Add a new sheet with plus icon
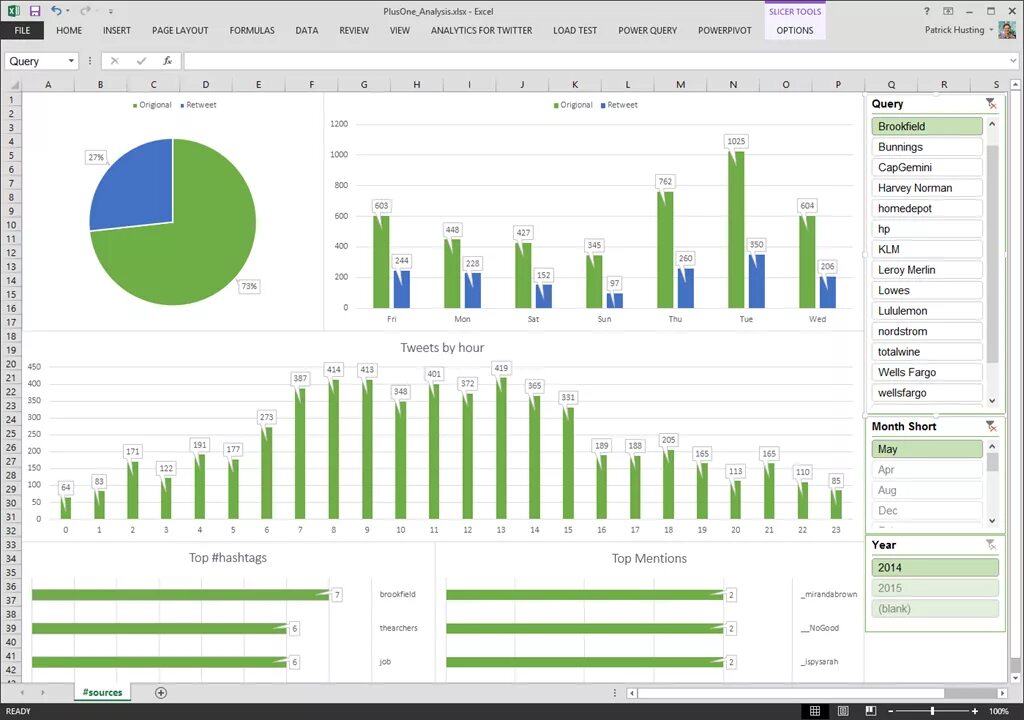The width and height of the screenshot is (1024, 720). coord(161,693)
